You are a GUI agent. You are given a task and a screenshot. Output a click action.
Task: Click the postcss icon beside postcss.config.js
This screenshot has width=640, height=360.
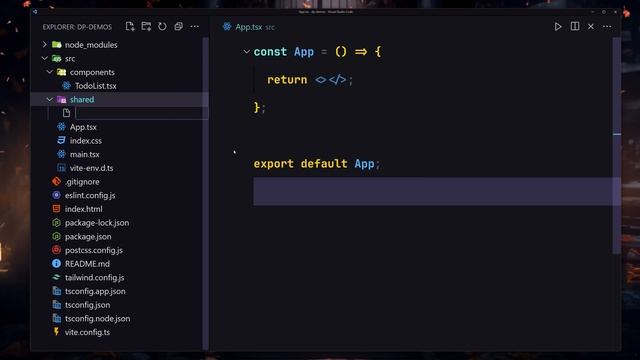click(x=56, y=250)
